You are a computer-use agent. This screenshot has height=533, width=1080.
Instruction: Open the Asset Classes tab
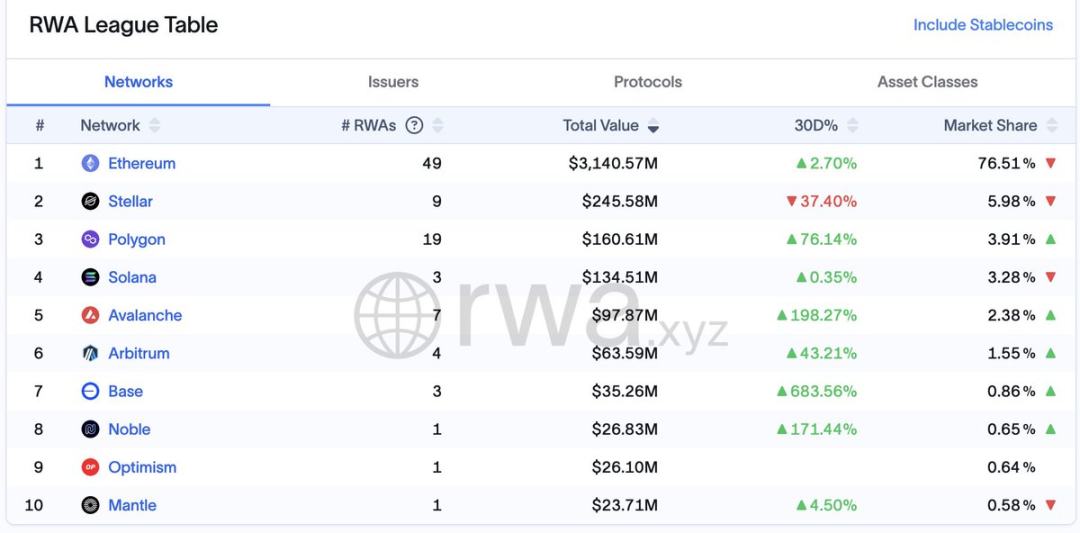tap(927, 82)
